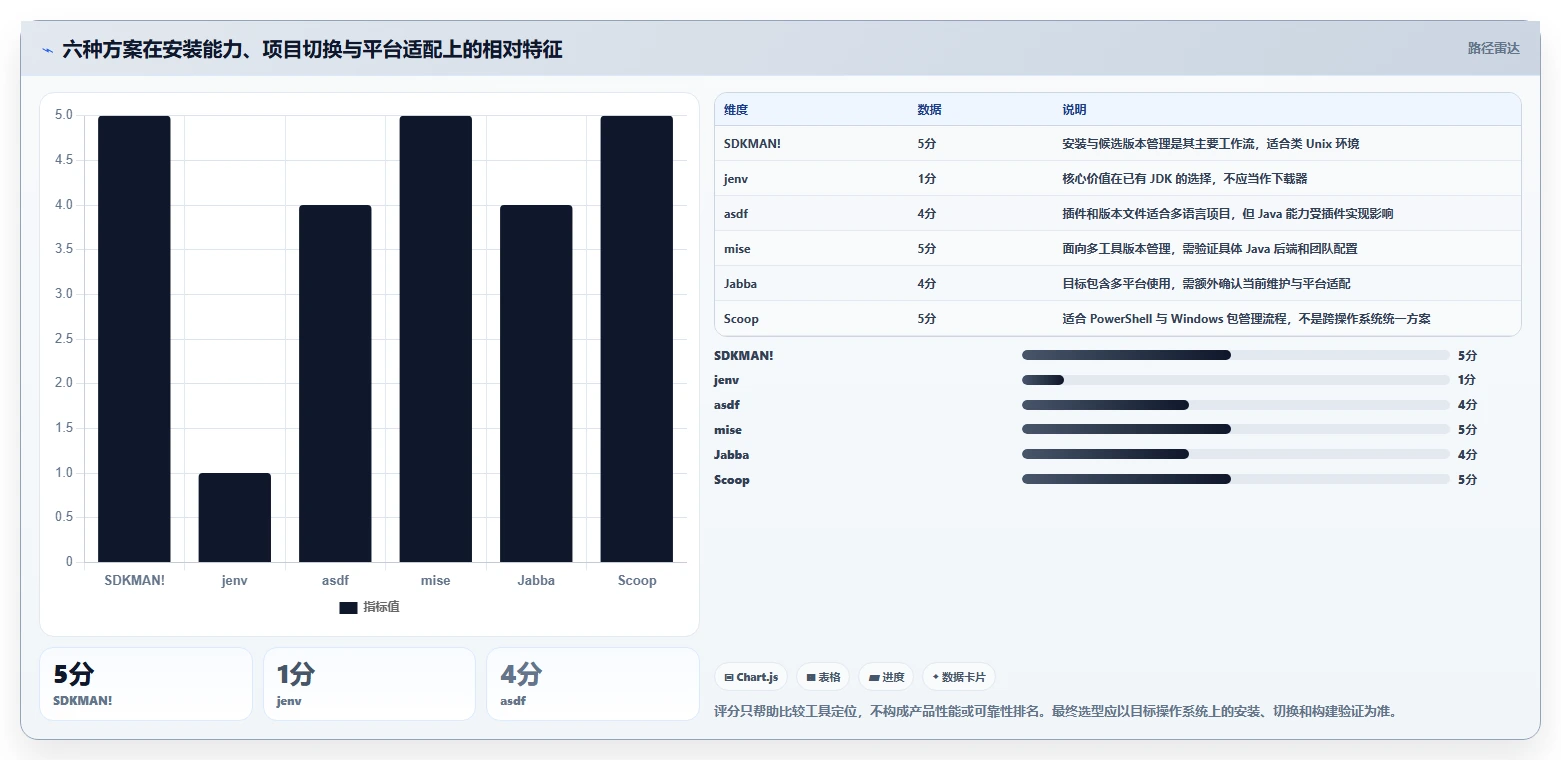Open the asdf 4分 data card
Viewport: 1561px width, 760px height.
tap(593, 684)
